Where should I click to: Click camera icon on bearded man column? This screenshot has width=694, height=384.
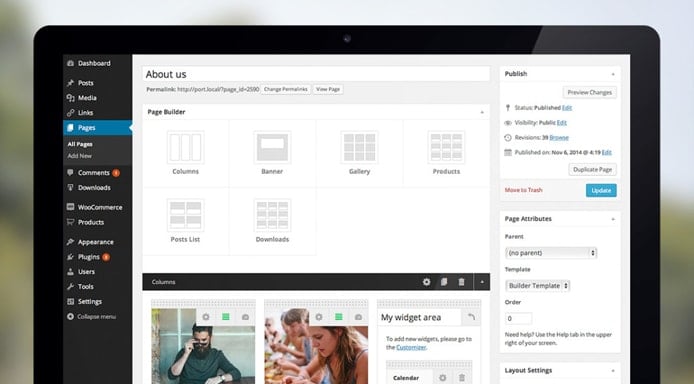(x=245, y=317)
